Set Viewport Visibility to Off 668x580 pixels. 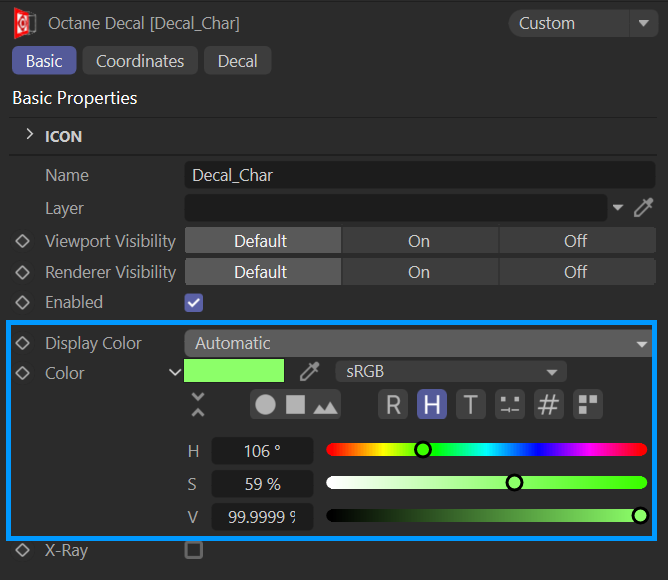[575, 241]
